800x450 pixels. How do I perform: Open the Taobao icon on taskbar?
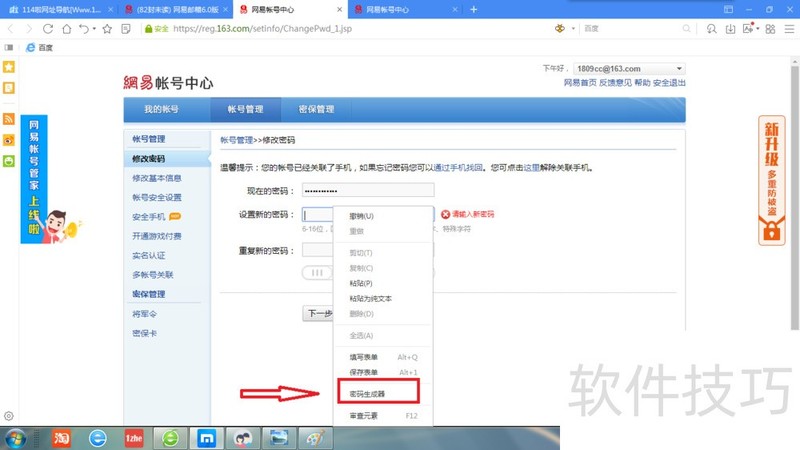click(x=61, y=438)
